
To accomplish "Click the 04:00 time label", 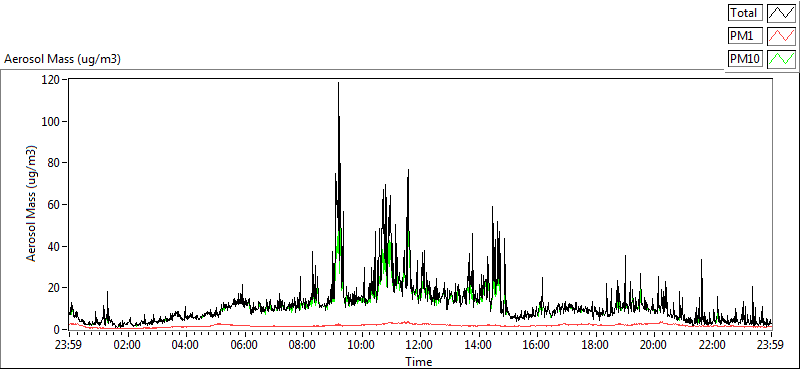I will pos(186,344).
